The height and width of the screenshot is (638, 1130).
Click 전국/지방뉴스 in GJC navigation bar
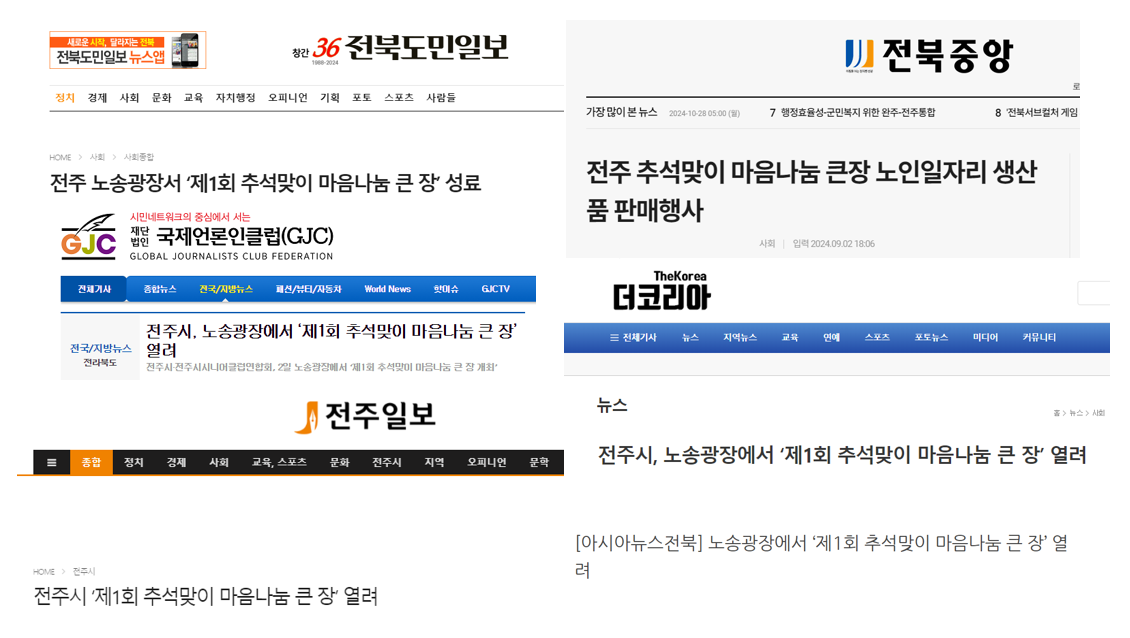tap(225, 289)
